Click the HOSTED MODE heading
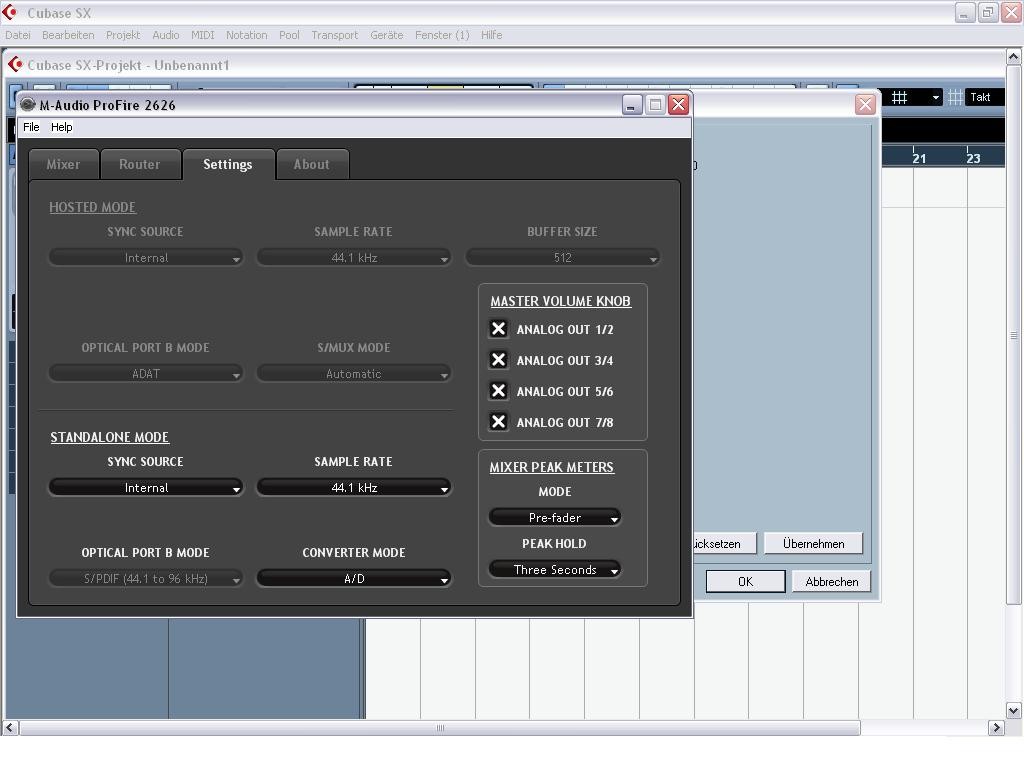The height and width of the screenshot is (768, 1024). 93,207
